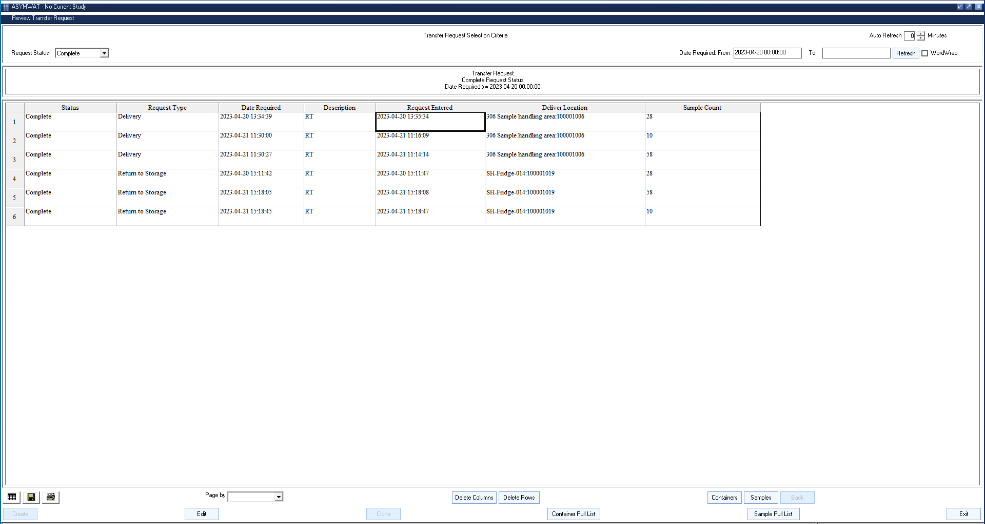The height and width of the screenshot is (524, 985).
Task: Sort by the Request Type column header
Action: tap(167, 107)
